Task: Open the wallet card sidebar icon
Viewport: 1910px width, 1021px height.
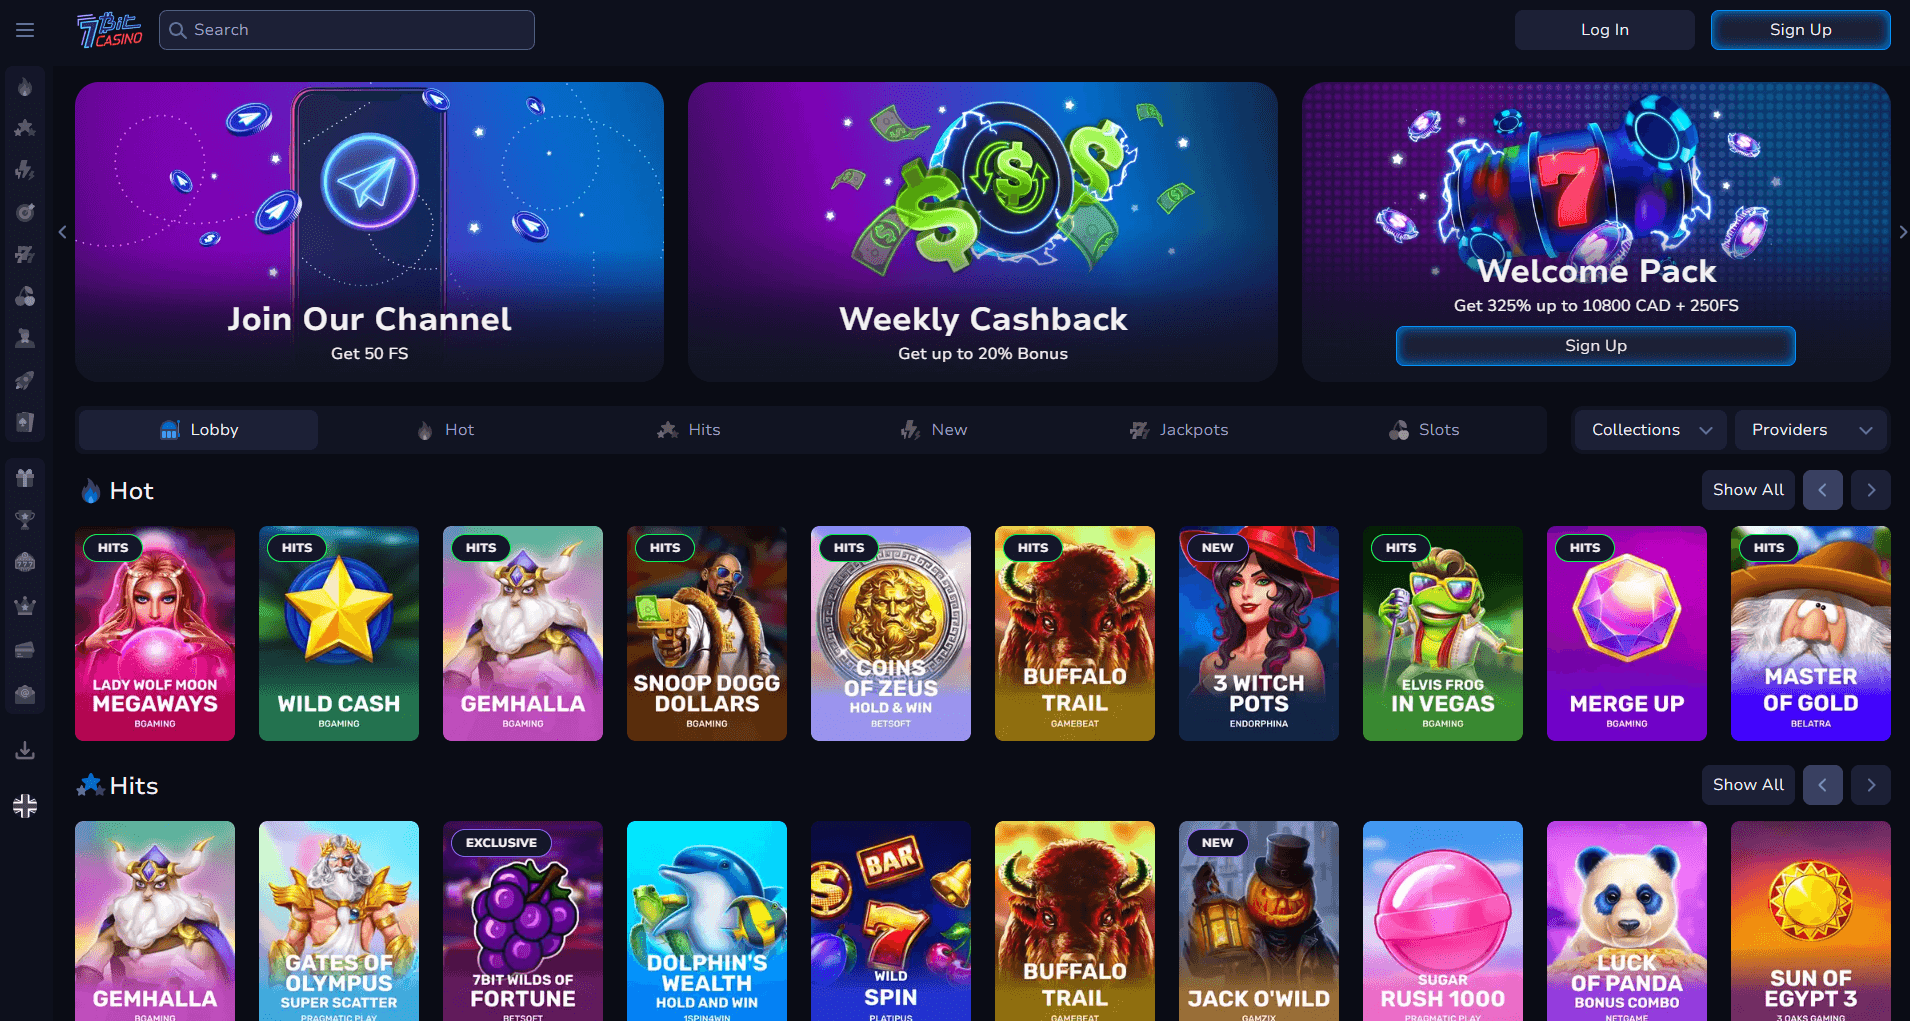Action: click(25, 650)
